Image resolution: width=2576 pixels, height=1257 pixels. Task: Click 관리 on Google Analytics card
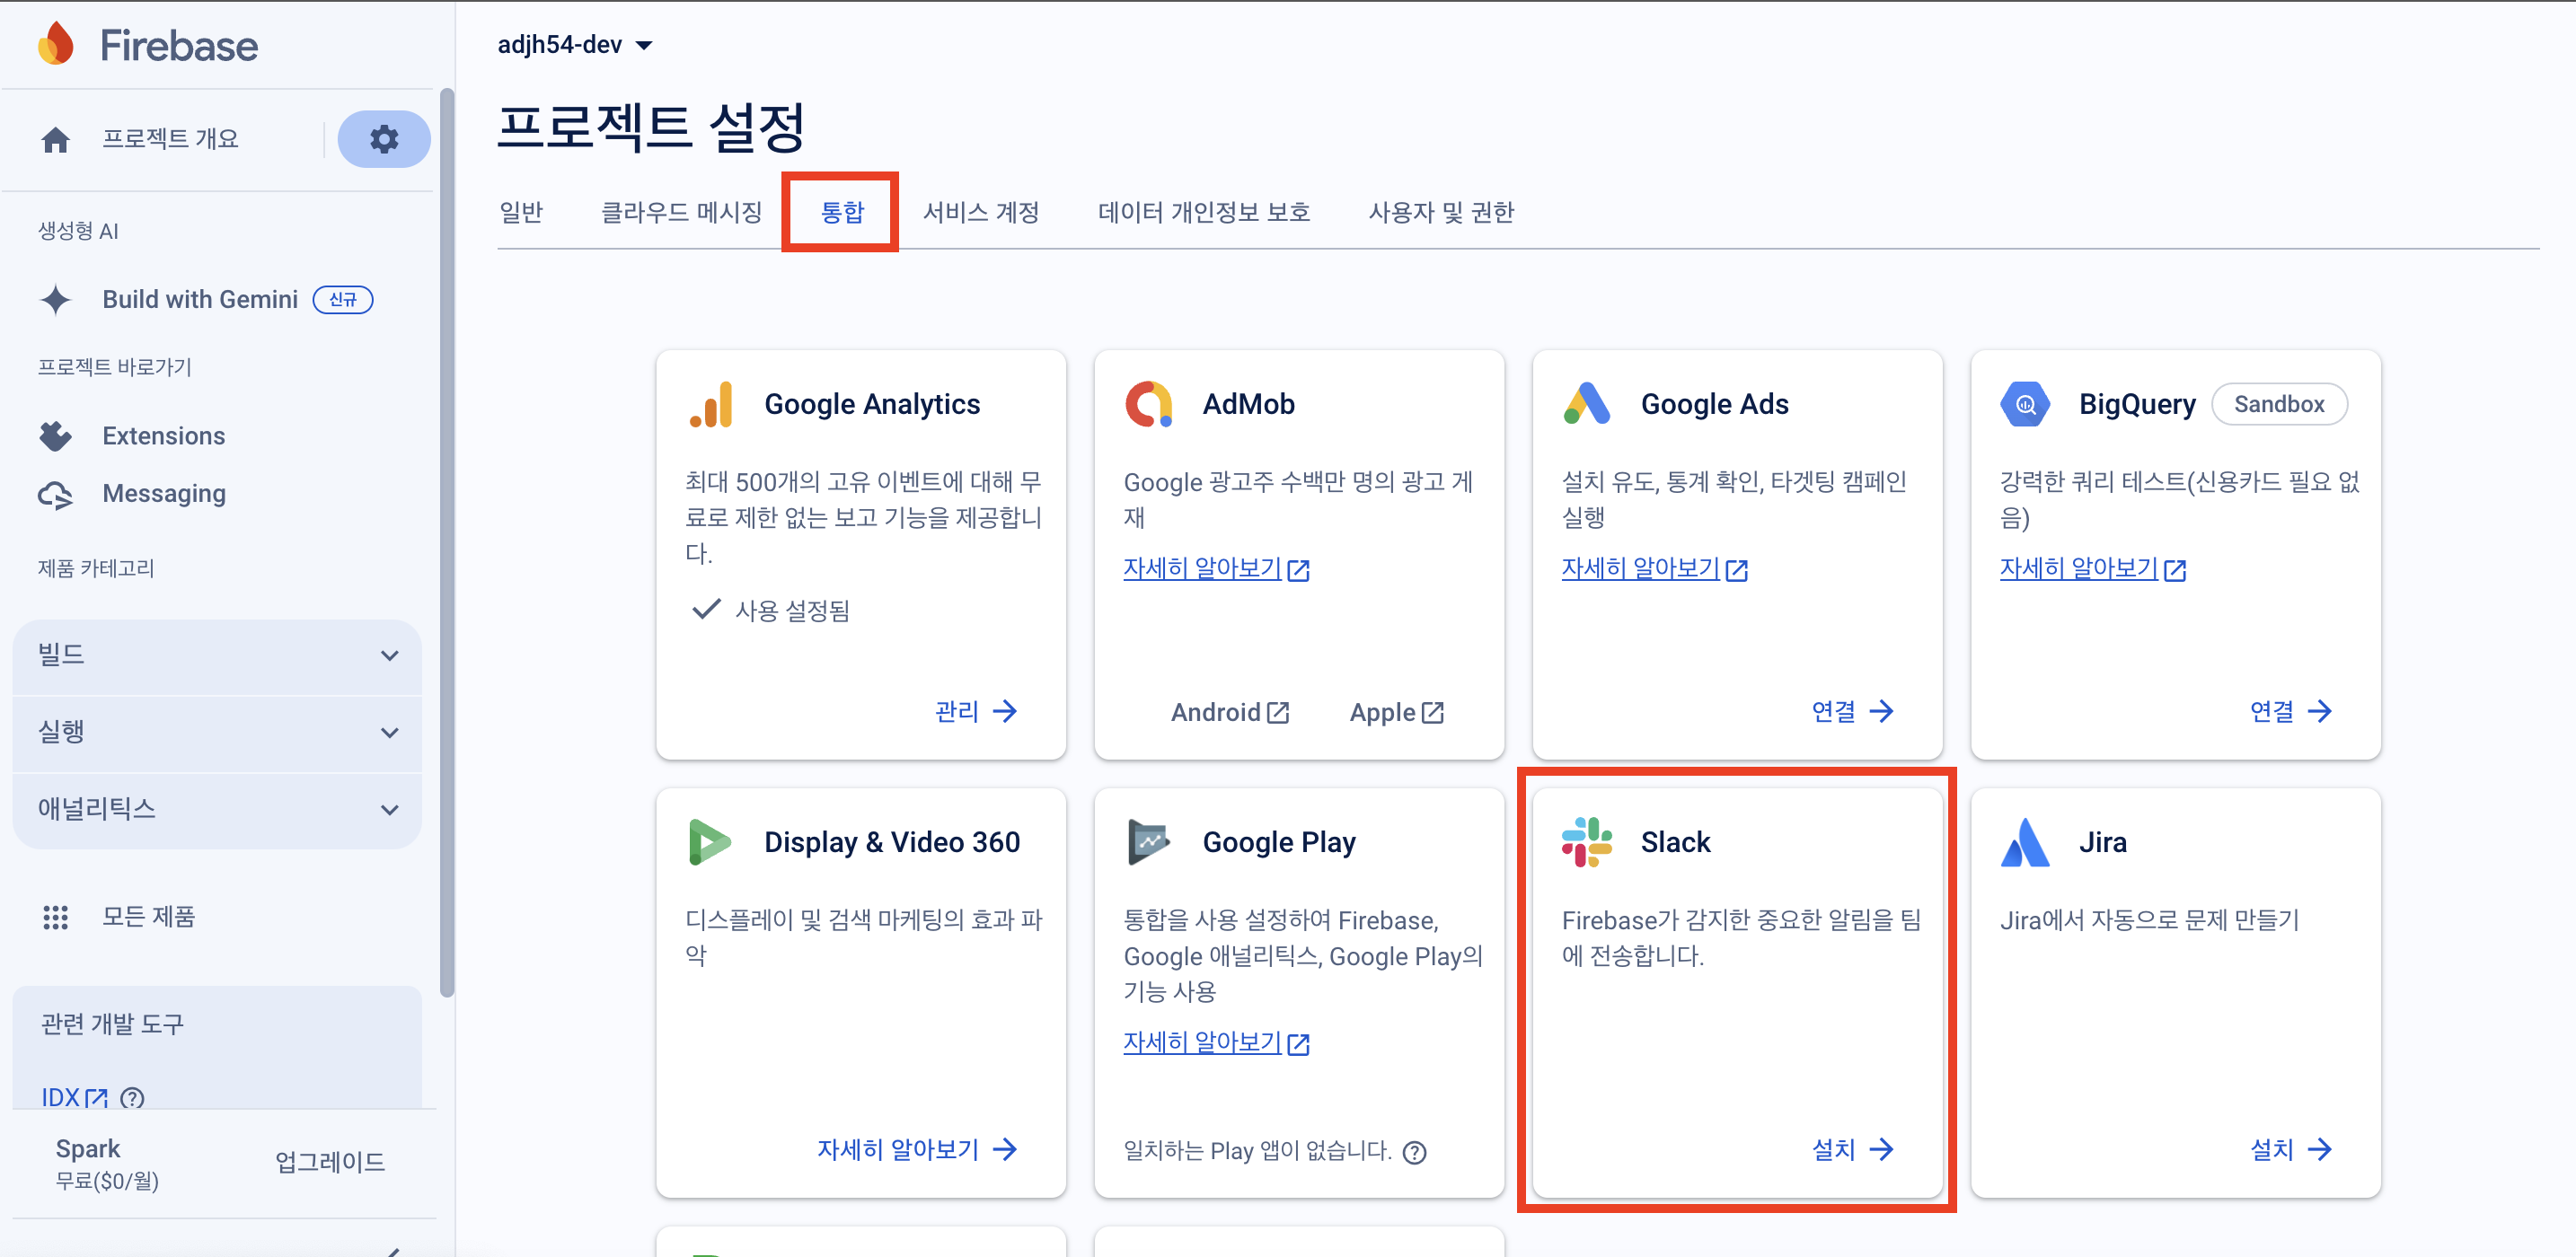[x=975, y=711]
